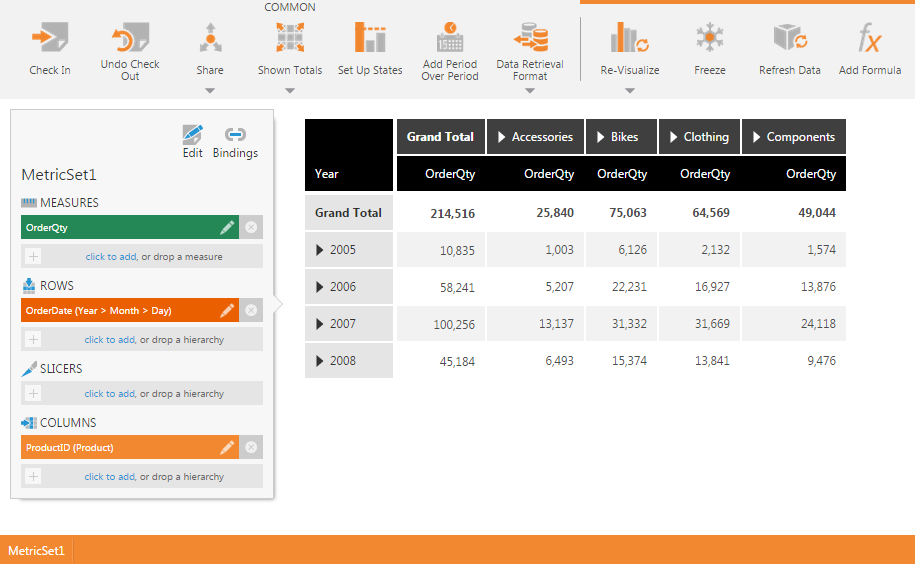Remove the OrderQty measure

(x=251, y=228)
